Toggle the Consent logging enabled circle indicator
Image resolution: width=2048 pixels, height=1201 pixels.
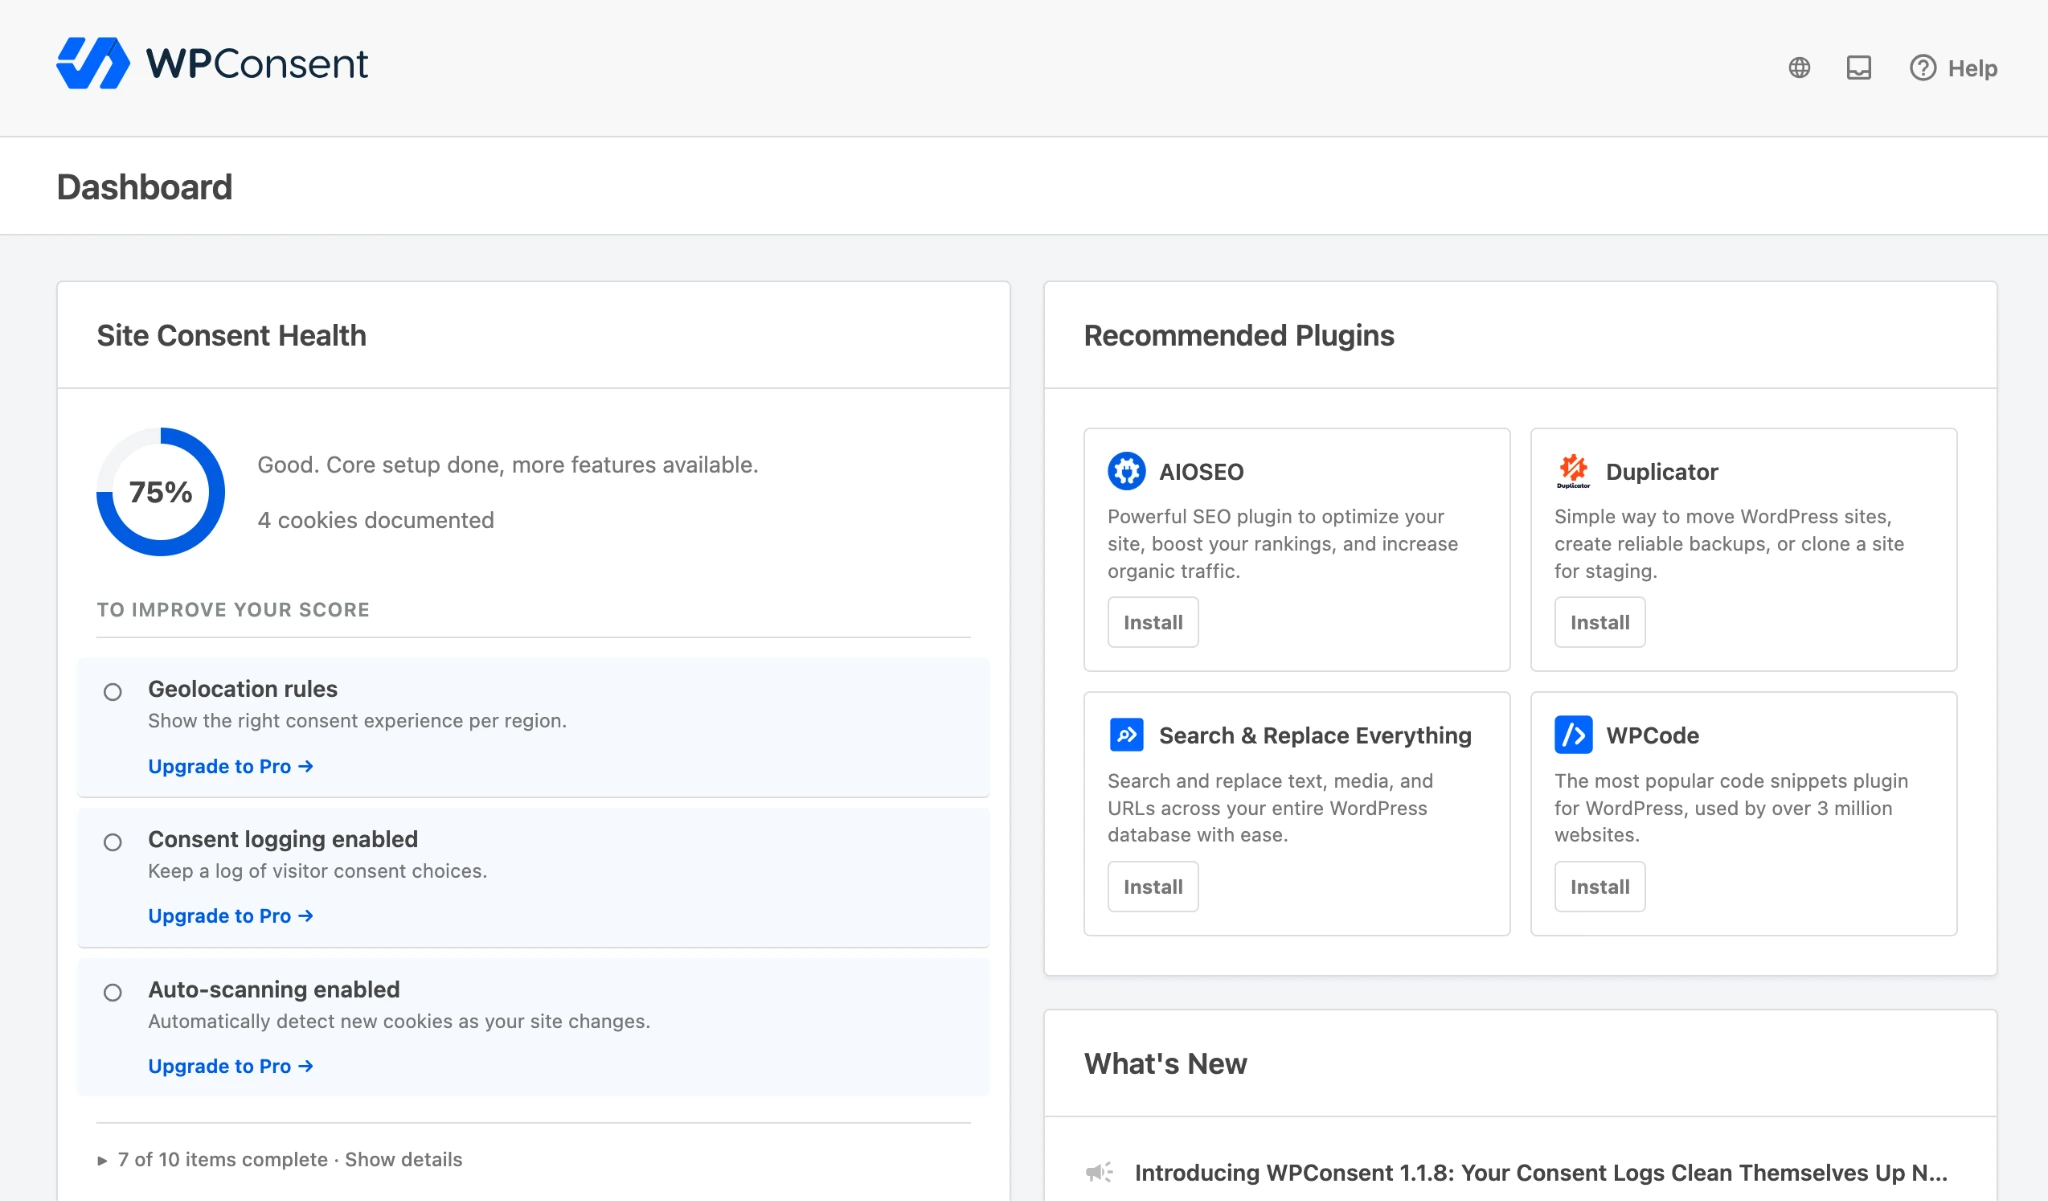[113, 842]
